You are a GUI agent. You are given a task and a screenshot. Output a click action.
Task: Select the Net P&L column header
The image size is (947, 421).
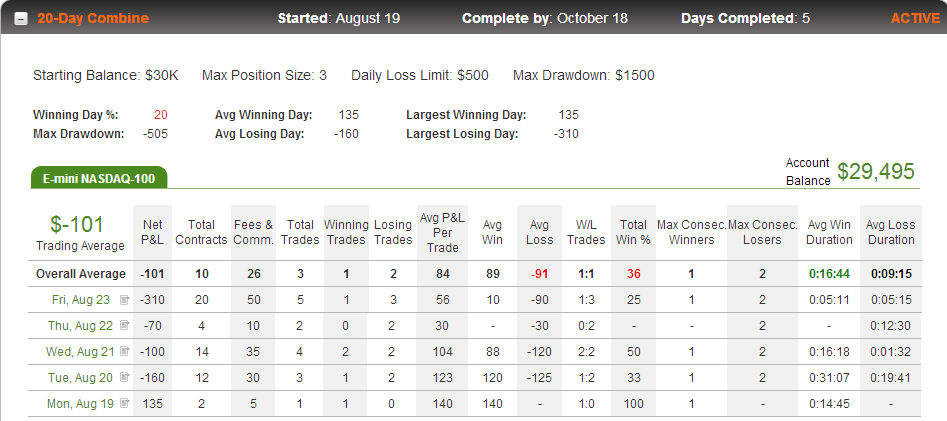pyautogui.click(x=153, y=233)
